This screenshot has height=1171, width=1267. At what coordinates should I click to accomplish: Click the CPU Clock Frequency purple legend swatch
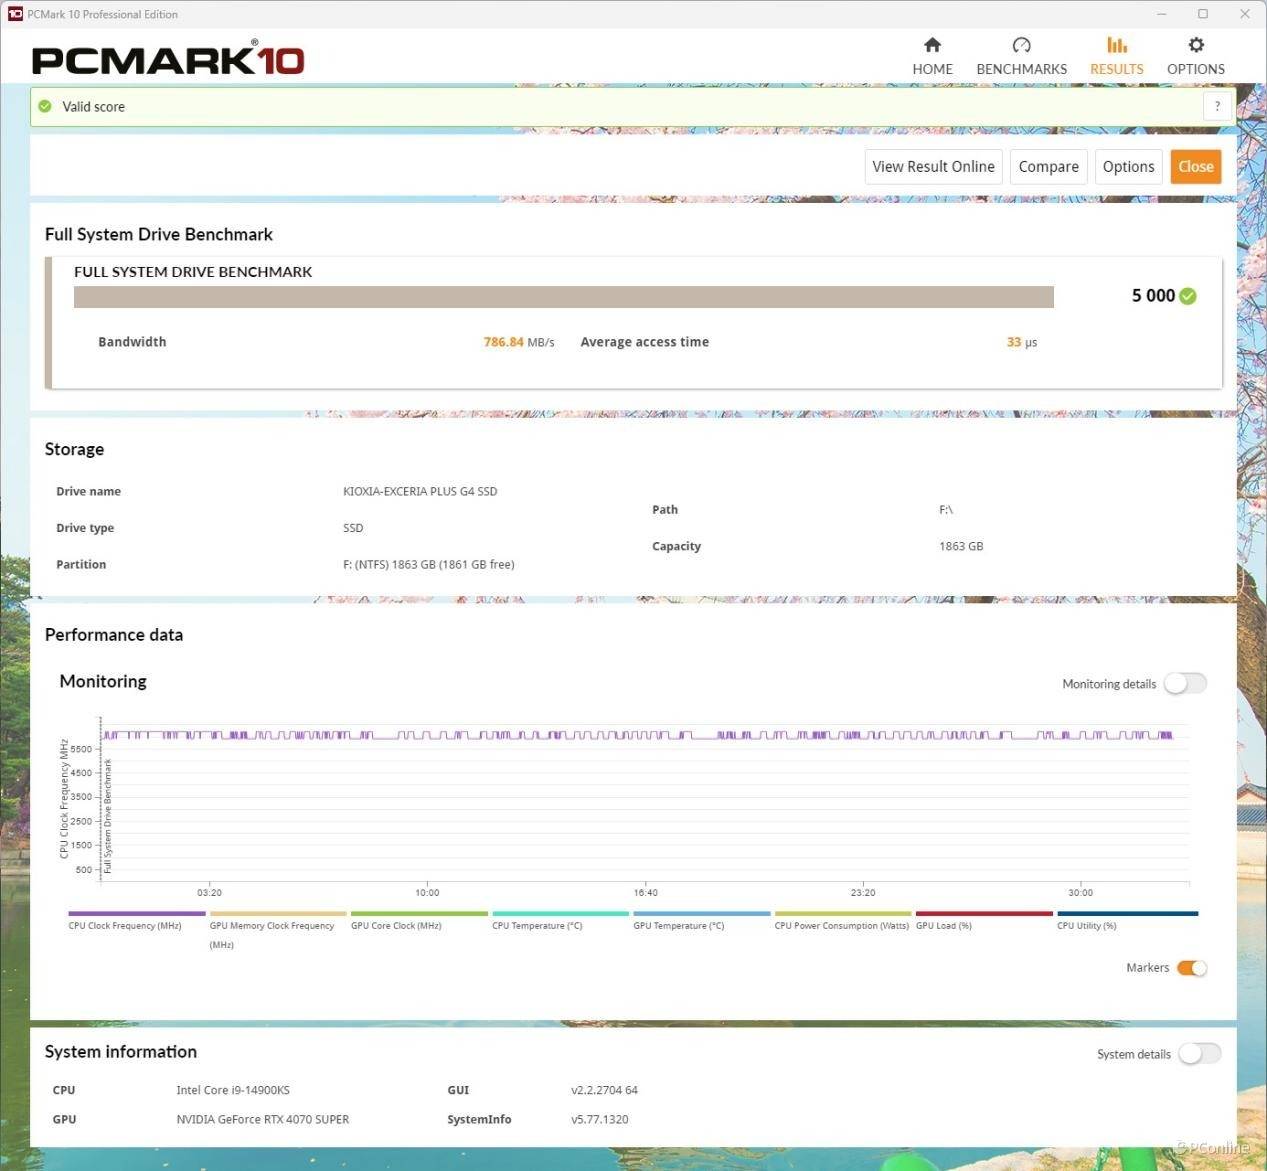point(137,913)
